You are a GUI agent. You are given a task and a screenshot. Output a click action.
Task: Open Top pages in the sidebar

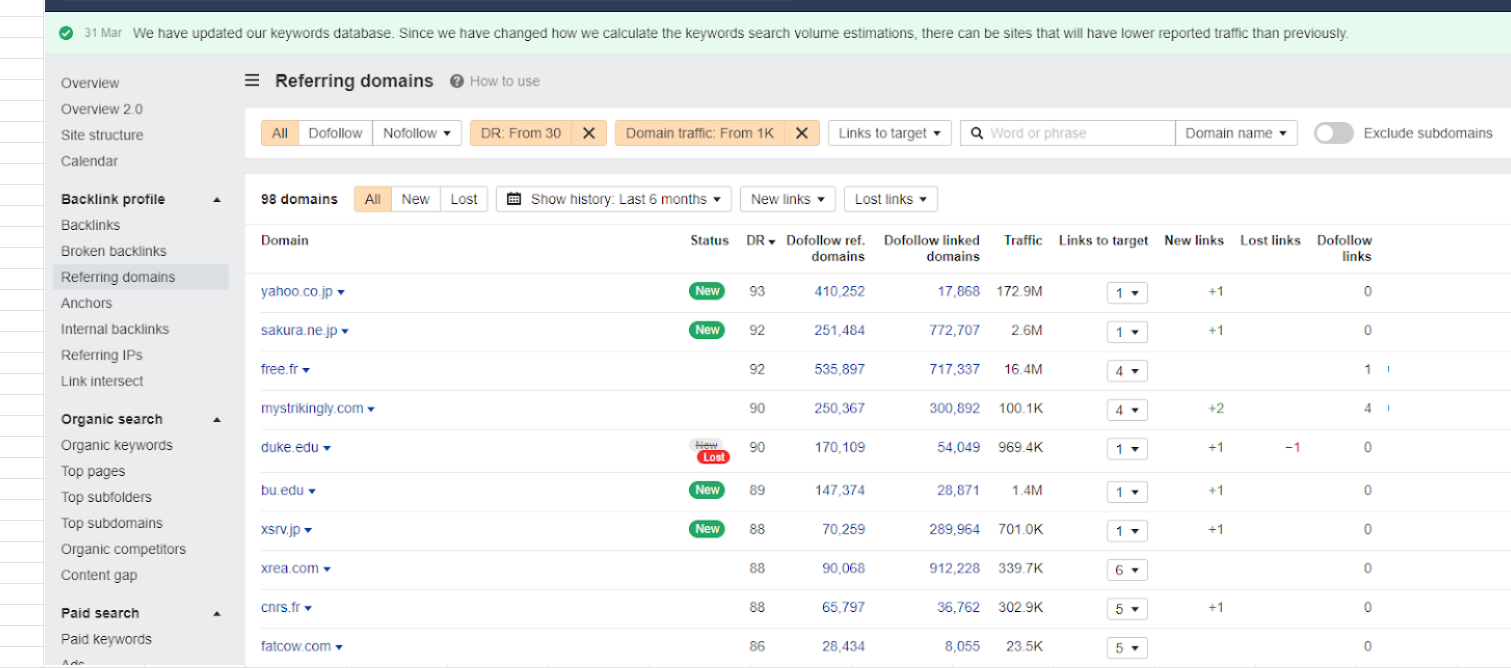click(x=93, y=471)
